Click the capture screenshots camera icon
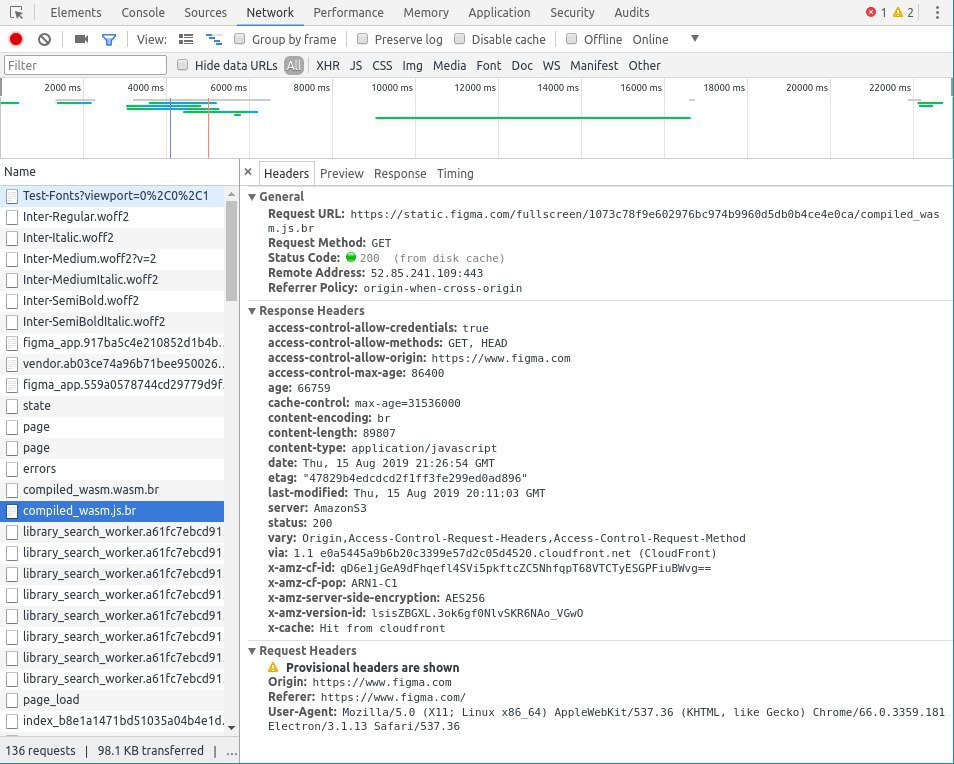 pos(81,39)
